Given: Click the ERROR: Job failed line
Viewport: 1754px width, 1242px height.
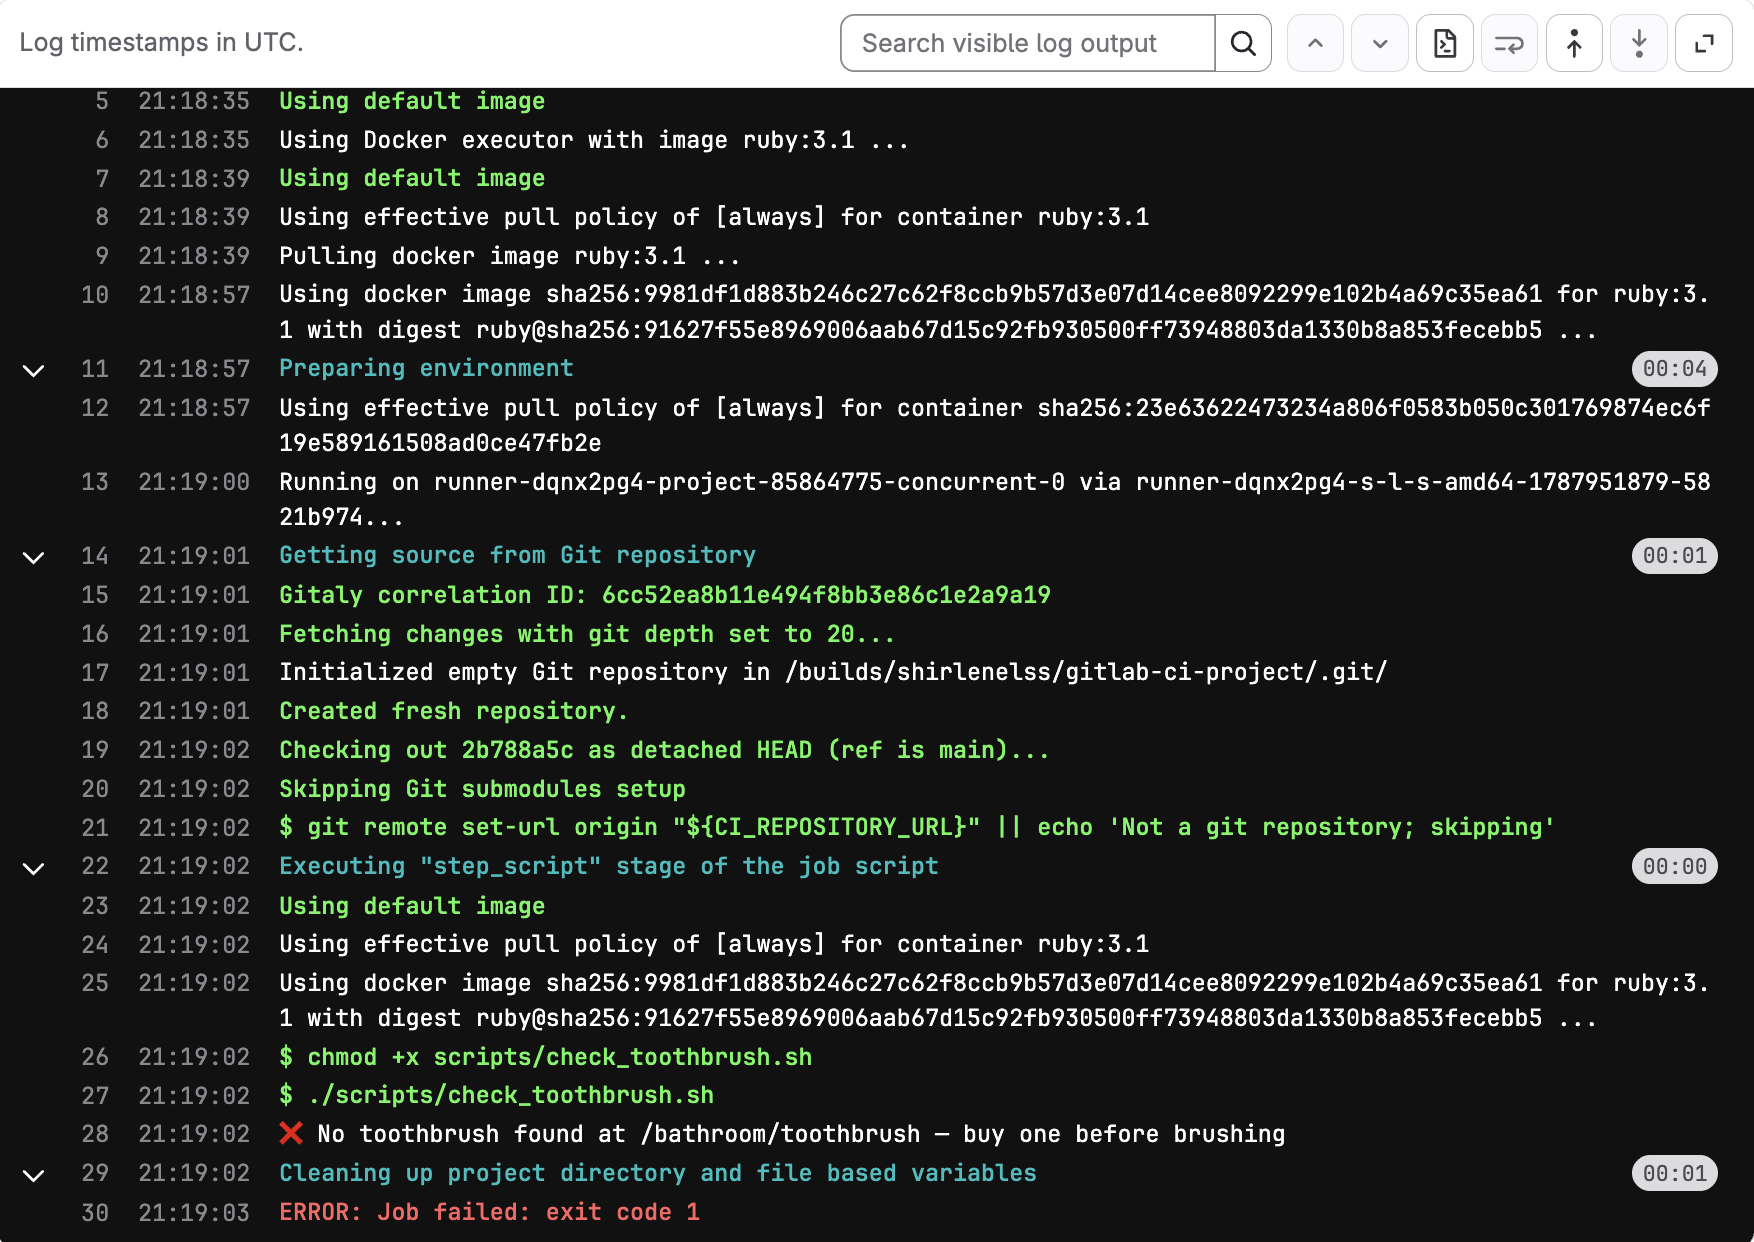Looking at the screenshot, I should pos(489,1212).
